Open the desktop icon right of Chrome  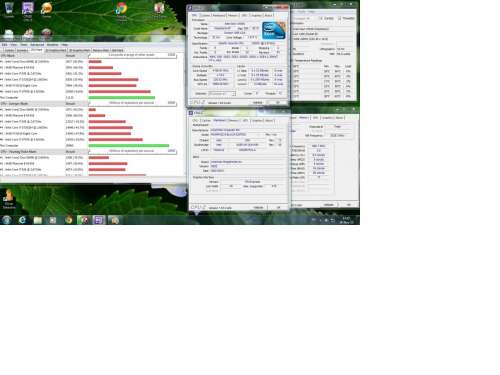coord(160,9)
